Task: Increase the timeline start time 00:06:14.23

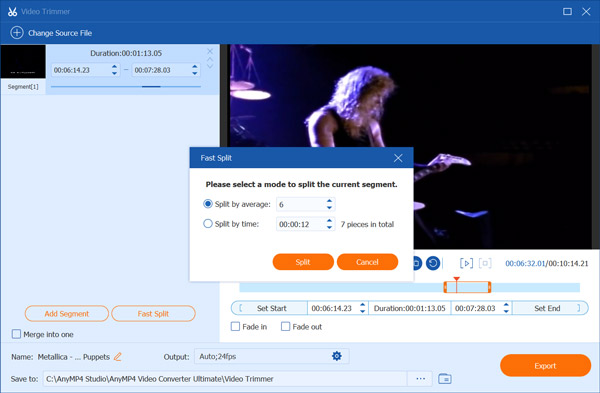Action: click(x=362, y=305)
